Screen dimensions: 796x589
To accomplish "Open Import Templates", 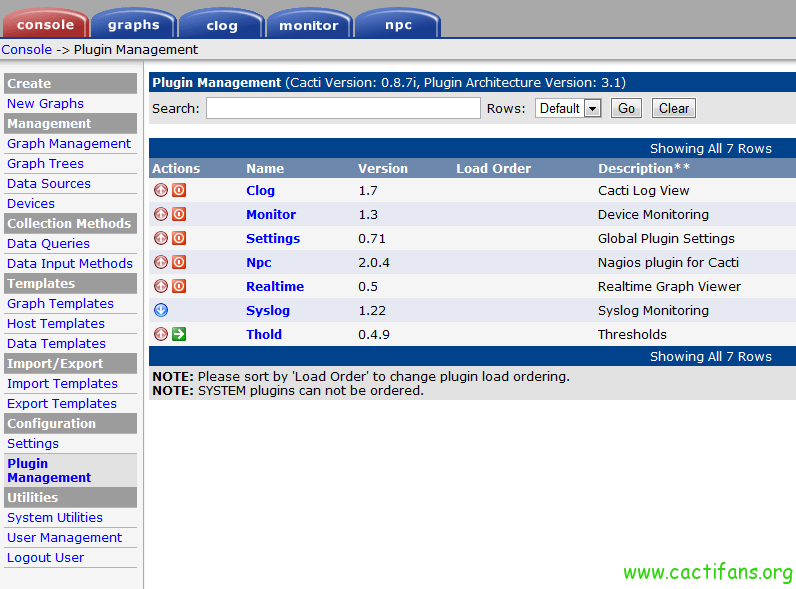I will click(x=62, y=384).
